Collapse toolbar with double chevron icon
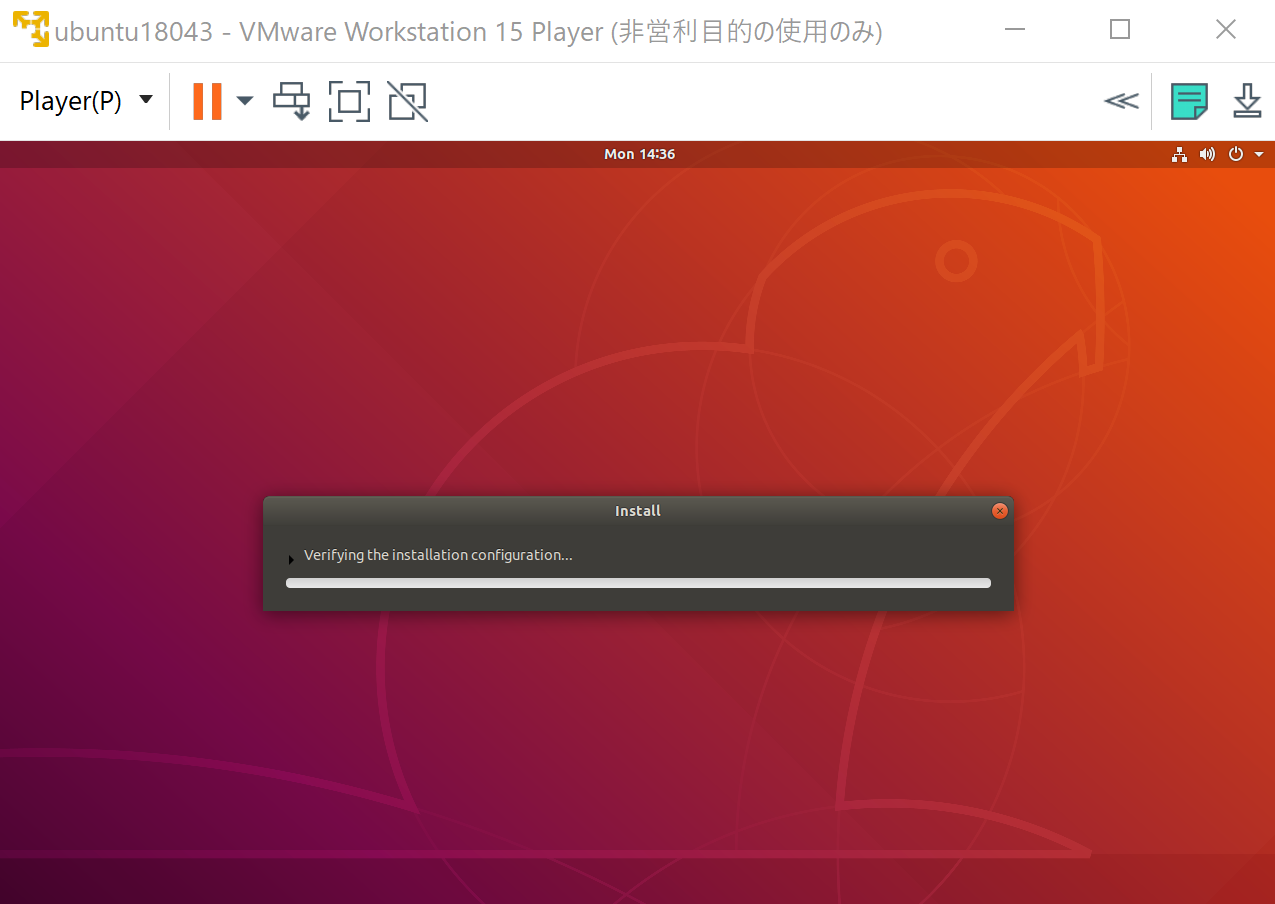Image resolution: width=1275 pixels, height=904 pixels. click(x=1121, y=101)
